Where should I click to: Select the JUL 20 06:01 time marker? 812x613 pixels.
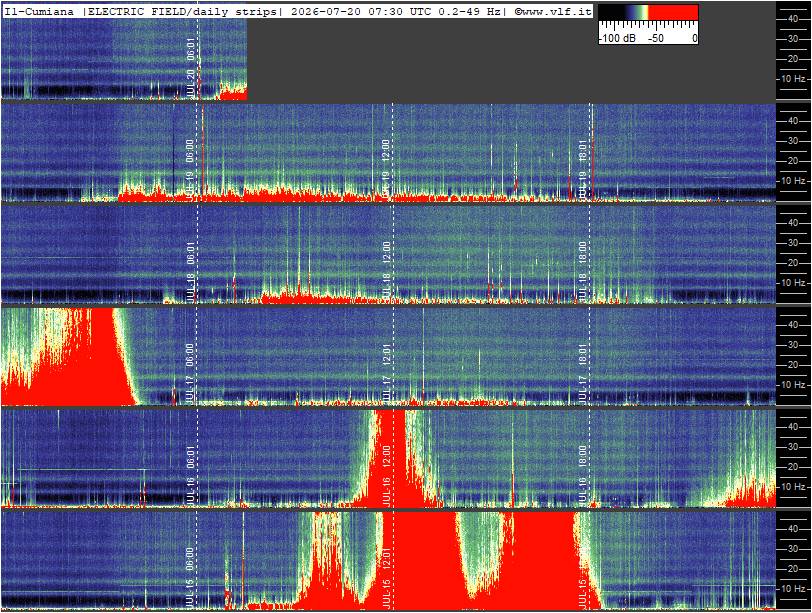point(191,67)
